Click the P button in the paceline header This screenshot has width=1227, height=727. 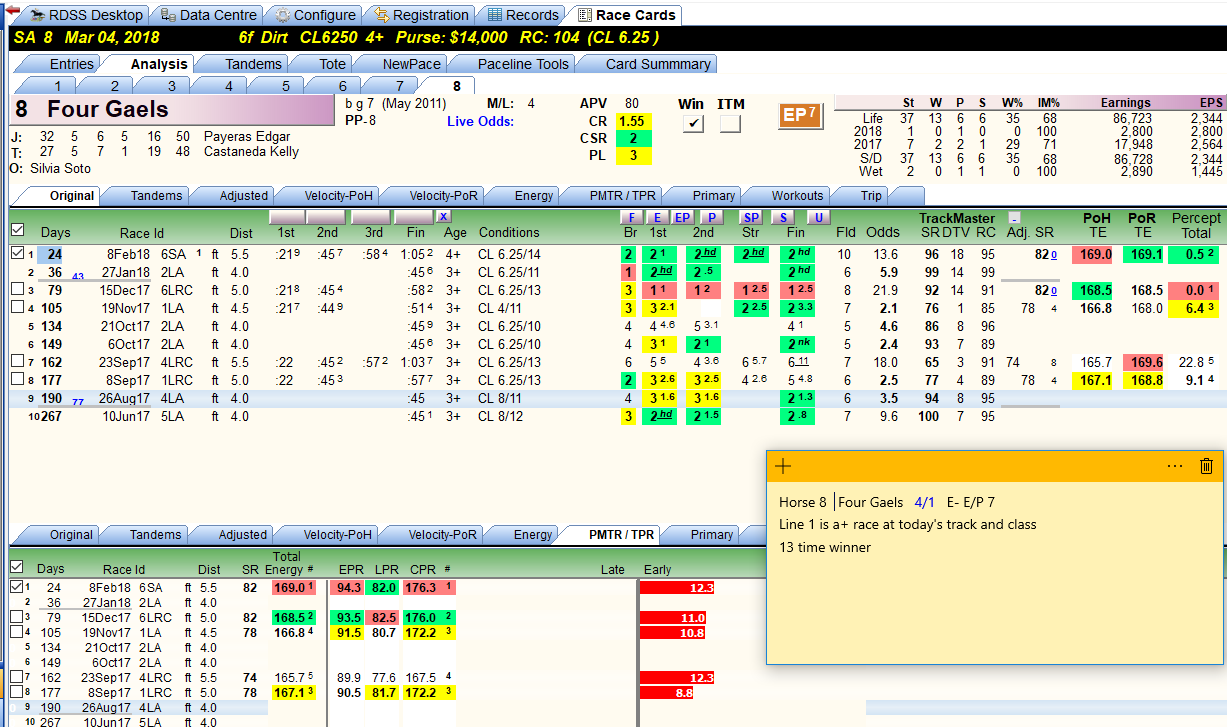711,217
